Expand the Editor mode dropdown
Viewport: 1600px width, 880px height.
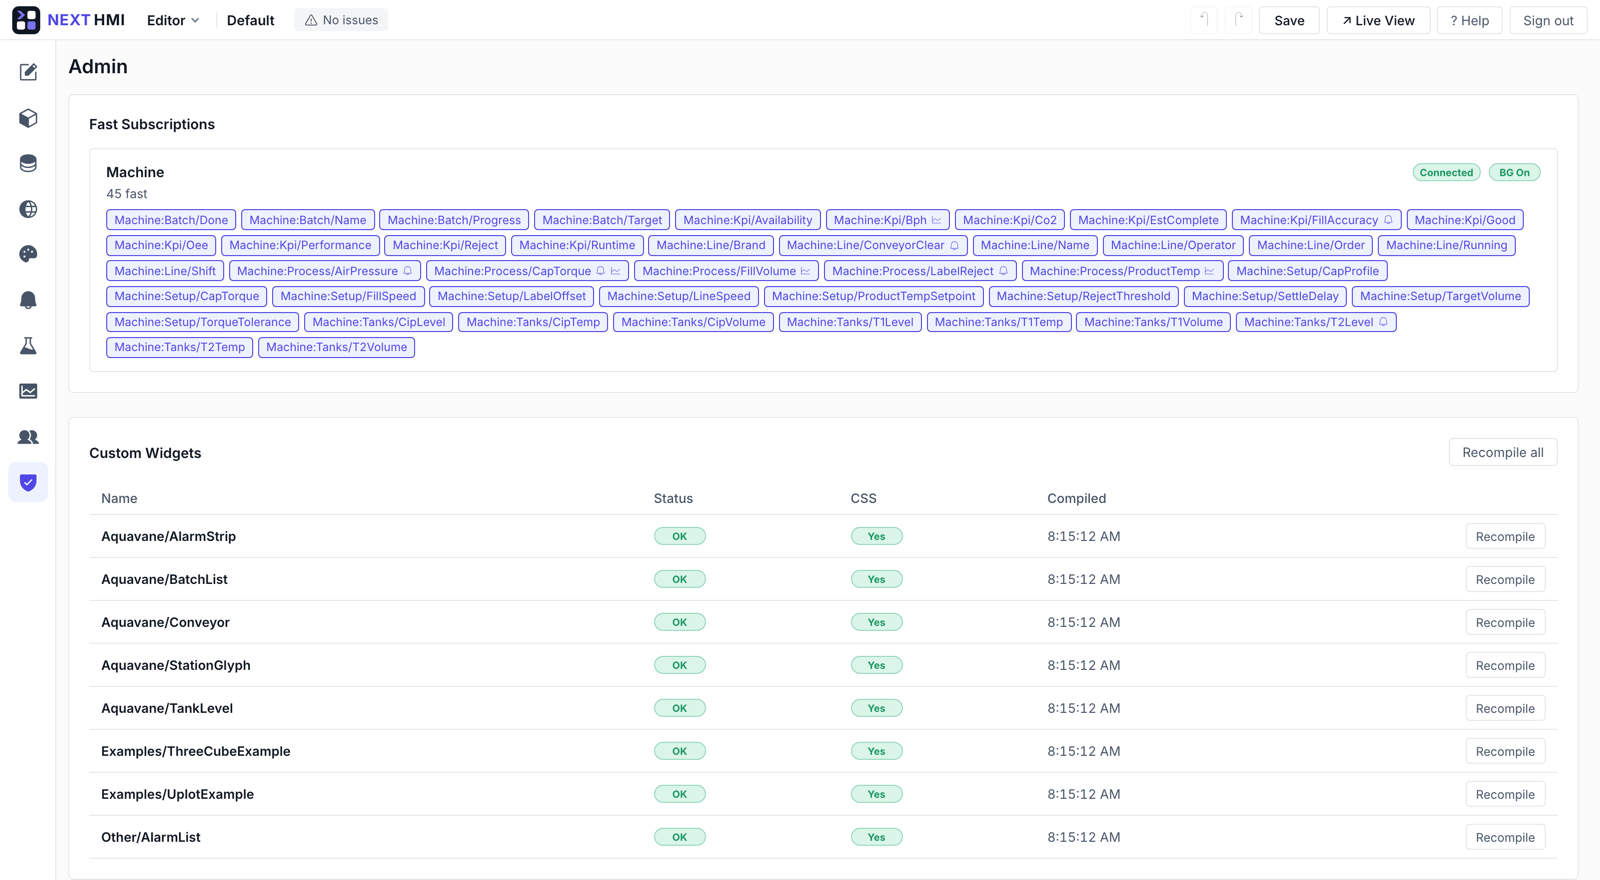173,20
